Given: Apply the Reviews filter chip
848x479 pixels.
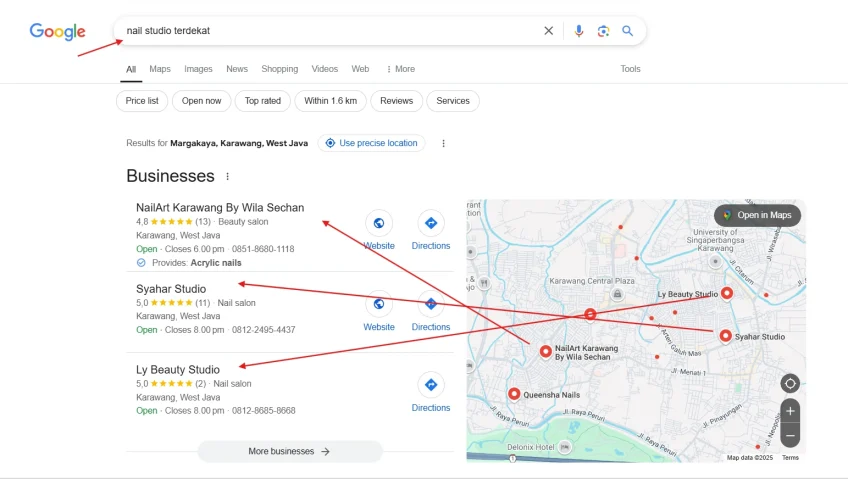Looking at the screenshot, I should [396, 101].
